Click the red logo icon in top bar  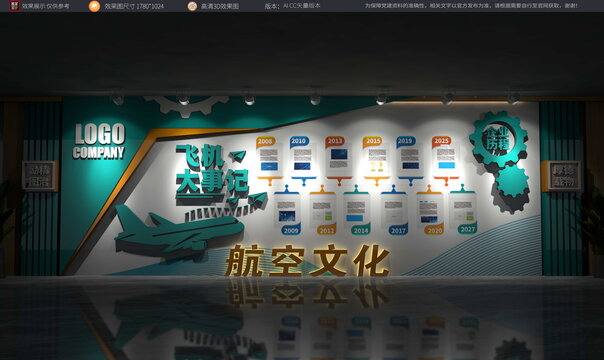pos(15,6)
